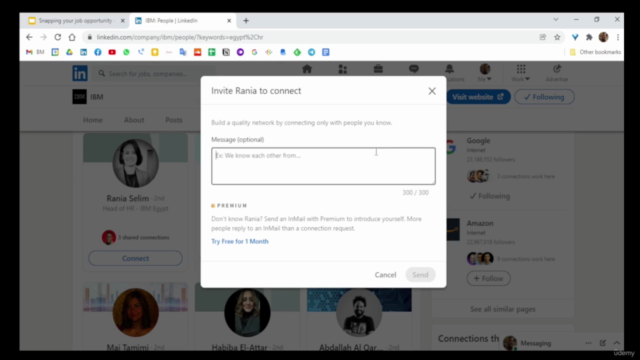Compose new message icon
640x360 pixels.
(x=602, y=343)
